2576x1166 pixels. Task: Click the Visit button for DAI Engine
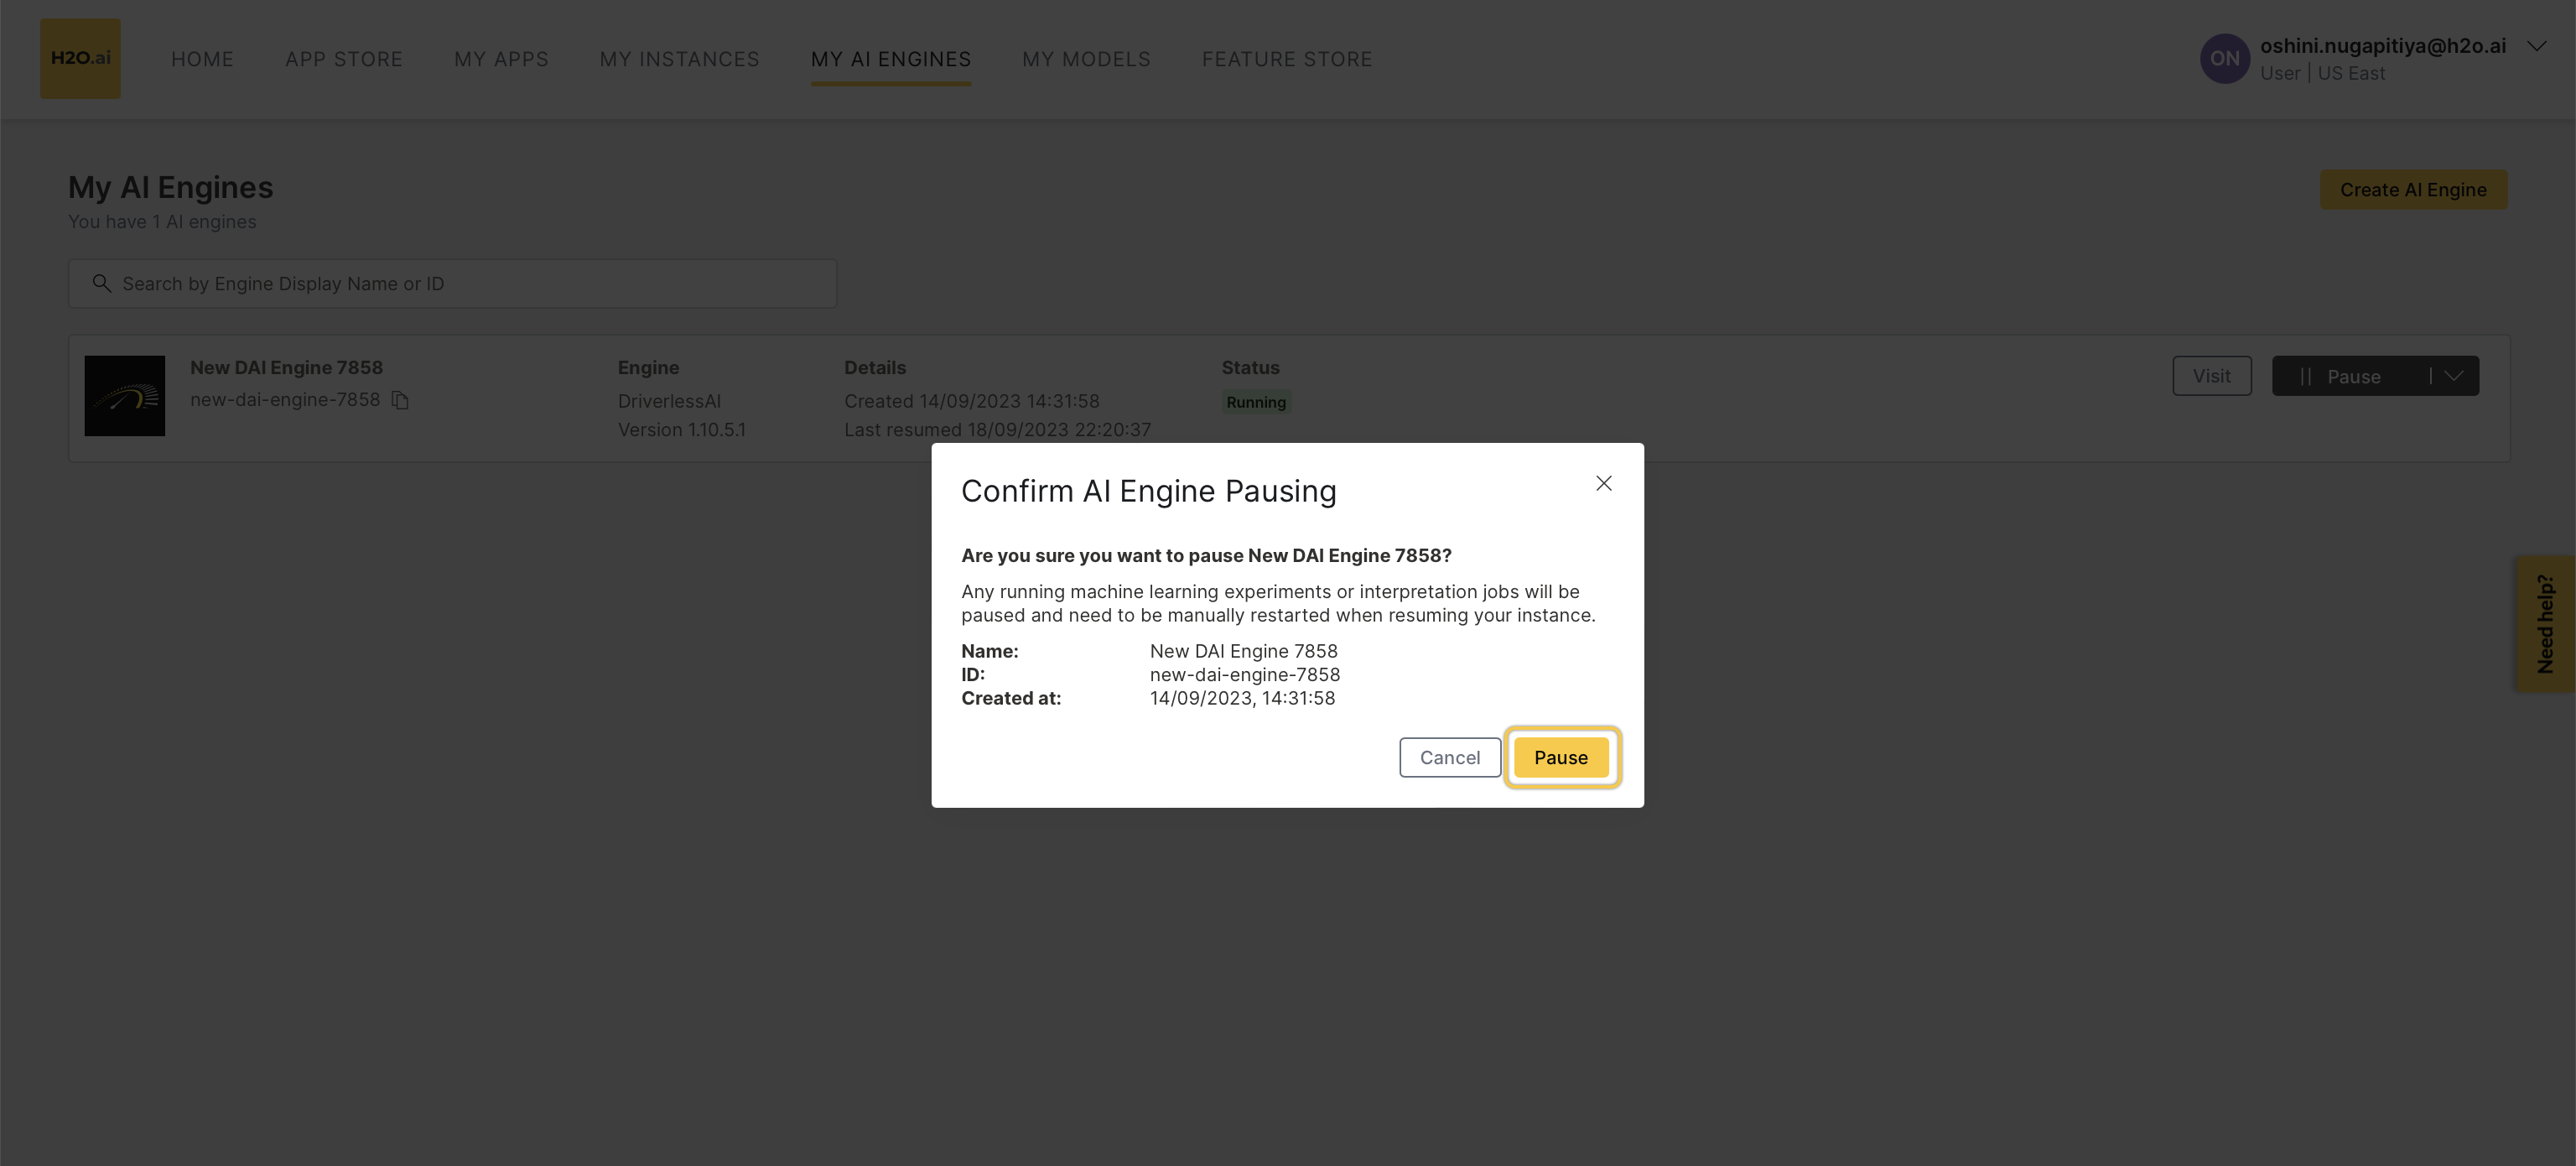(2211, 375)
